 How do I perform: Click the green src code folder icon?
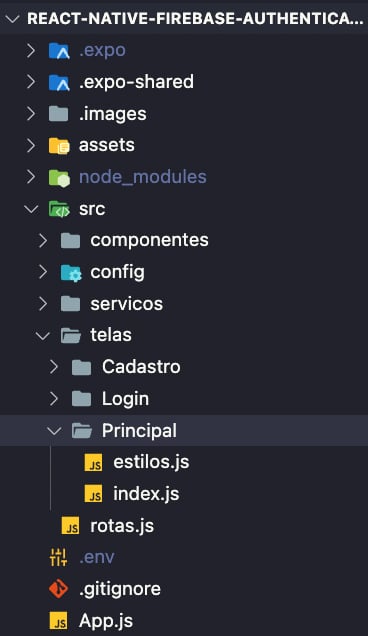pos(59,209)
